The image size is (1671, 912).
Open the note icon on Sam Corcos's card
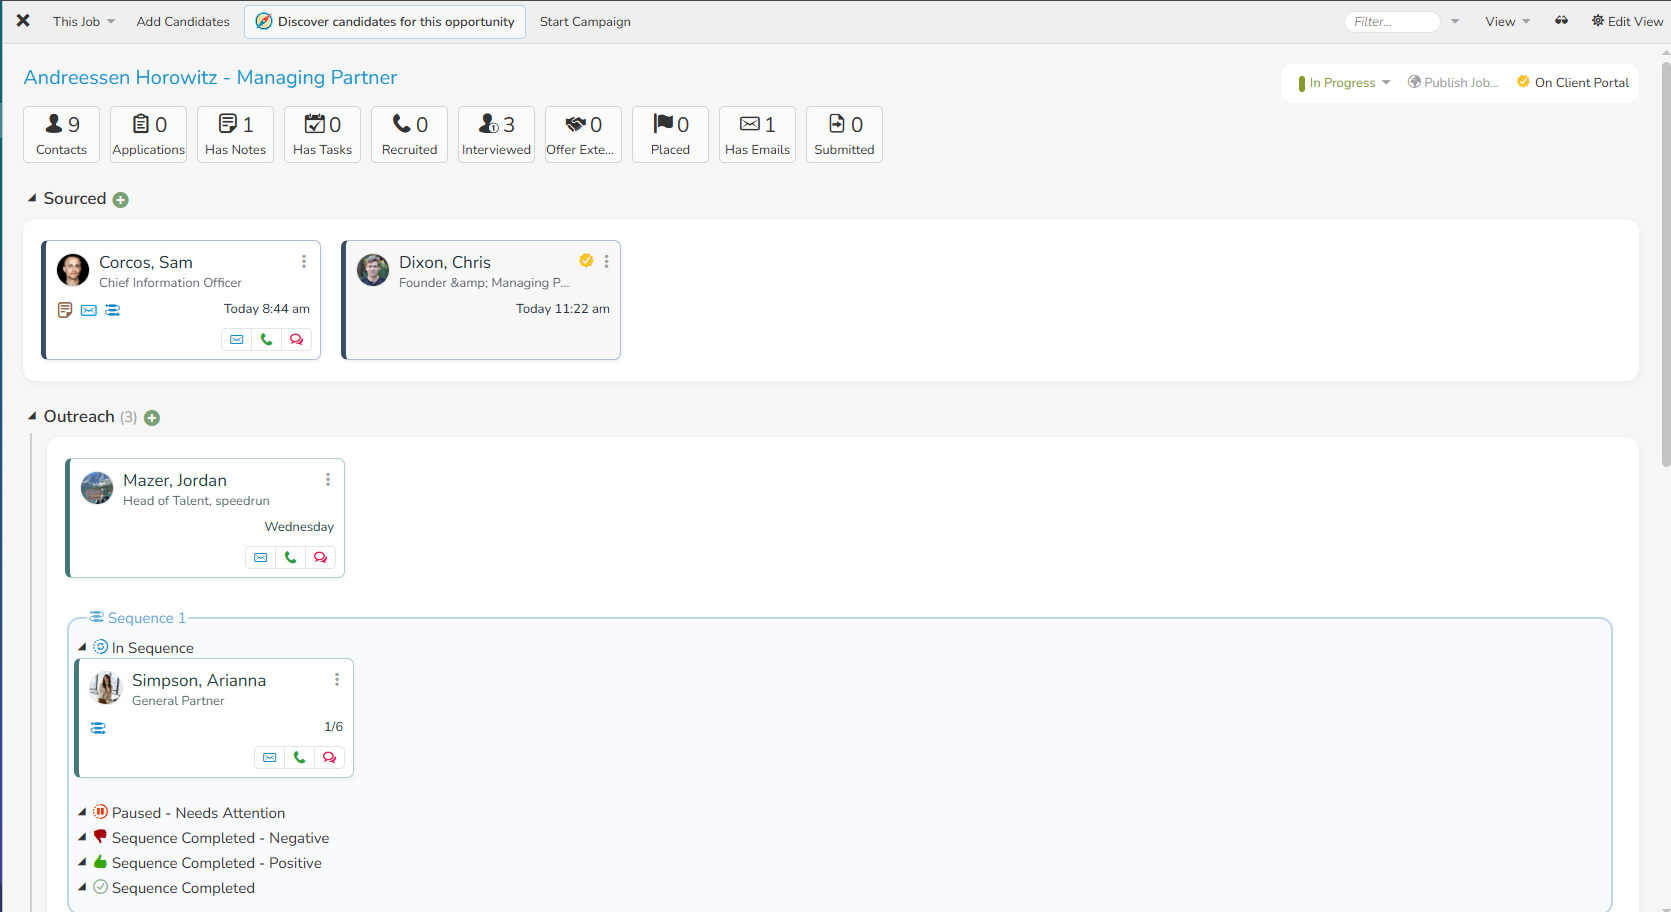[x=65, y=310]
